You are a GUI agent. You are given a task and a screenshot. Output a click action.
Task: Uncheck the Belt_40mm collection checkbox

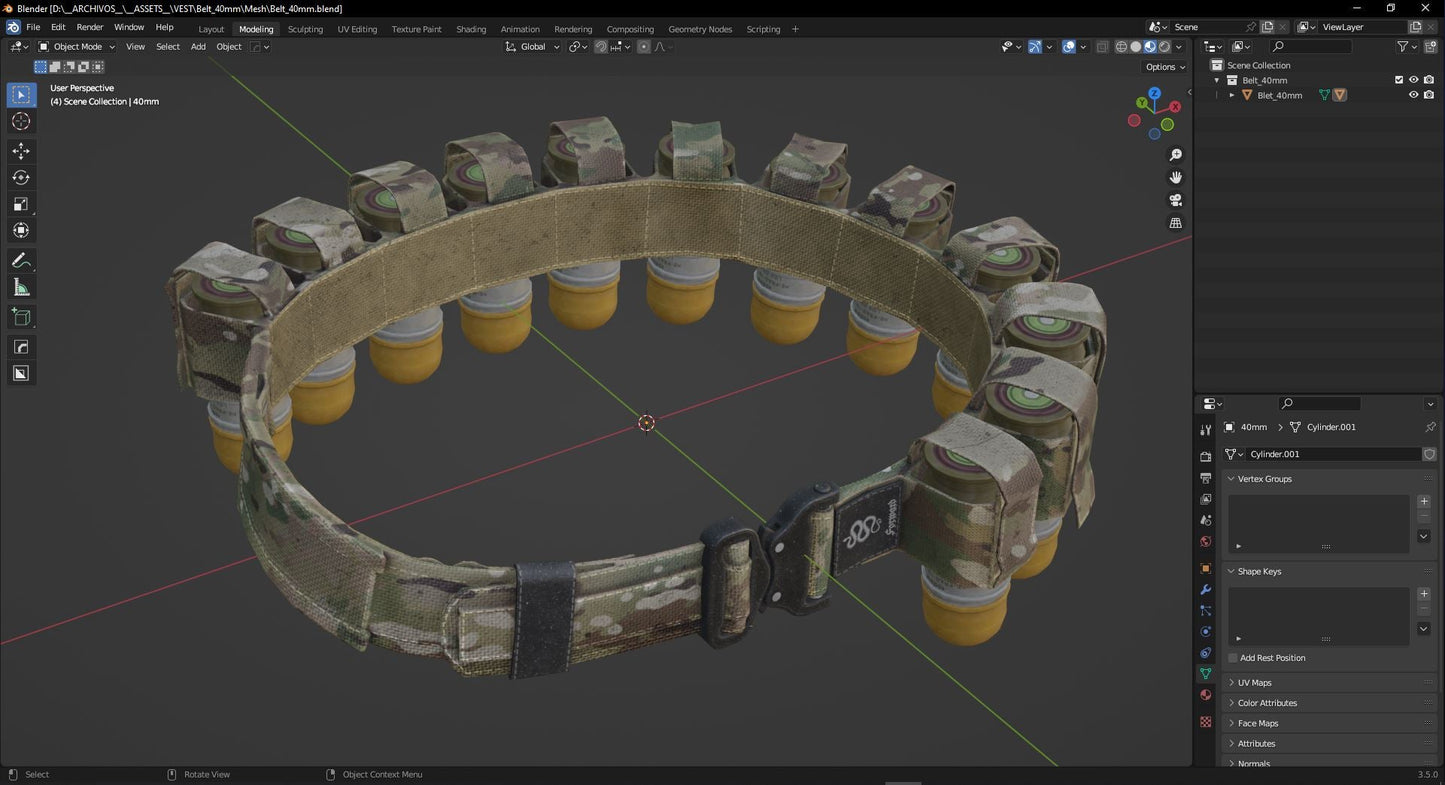point(1398,79)
